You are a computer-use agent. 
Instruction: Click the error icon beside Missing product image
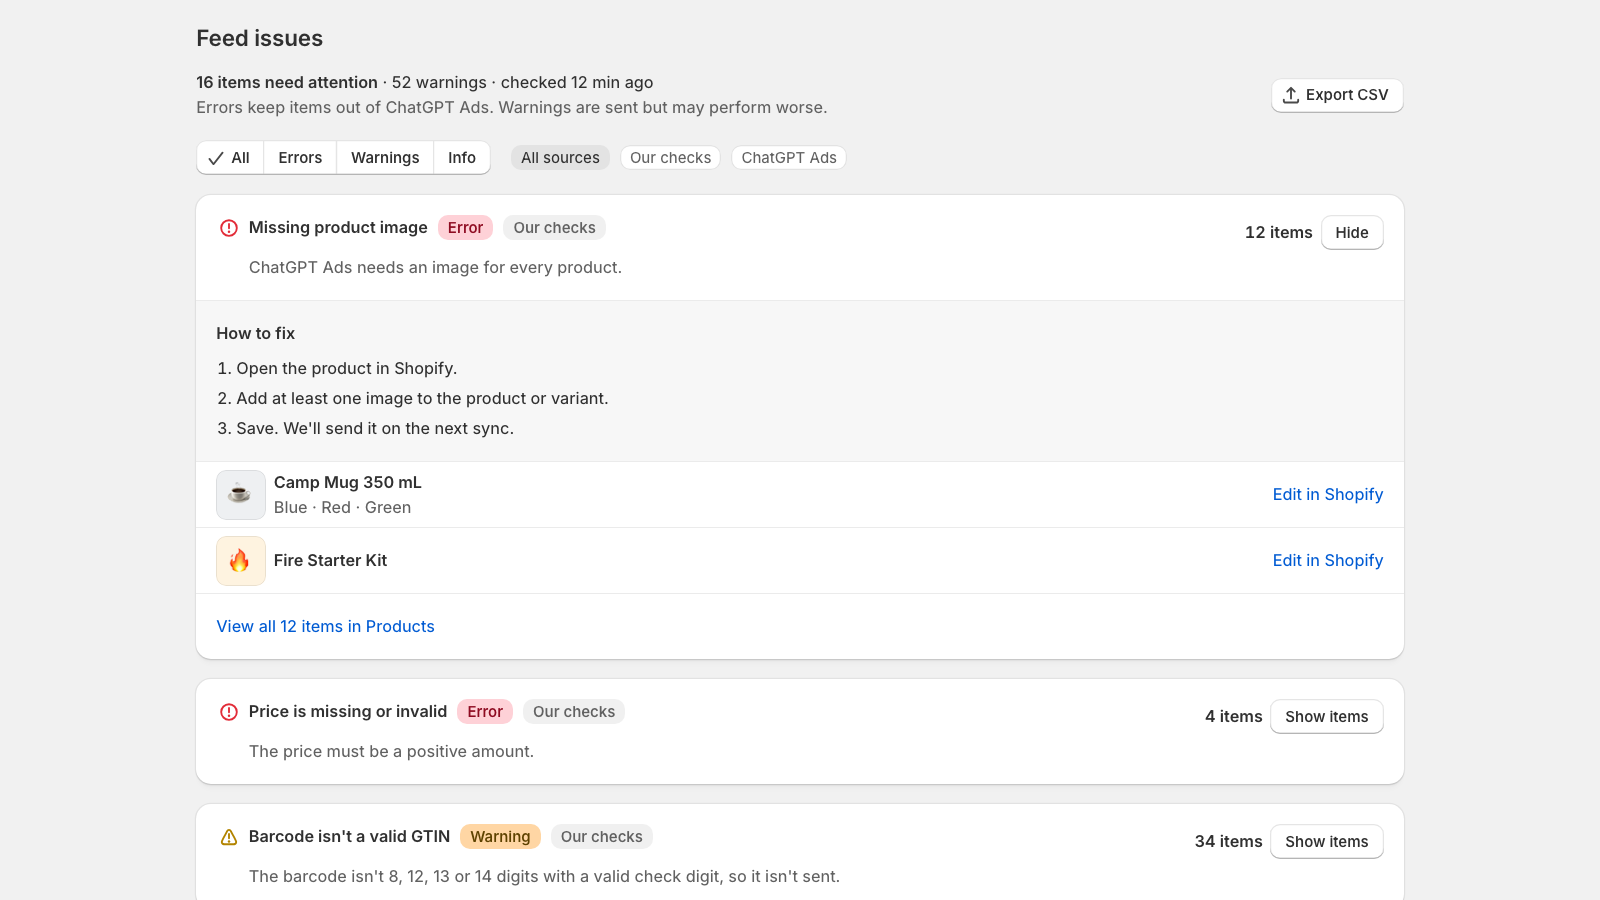(229, 228)
